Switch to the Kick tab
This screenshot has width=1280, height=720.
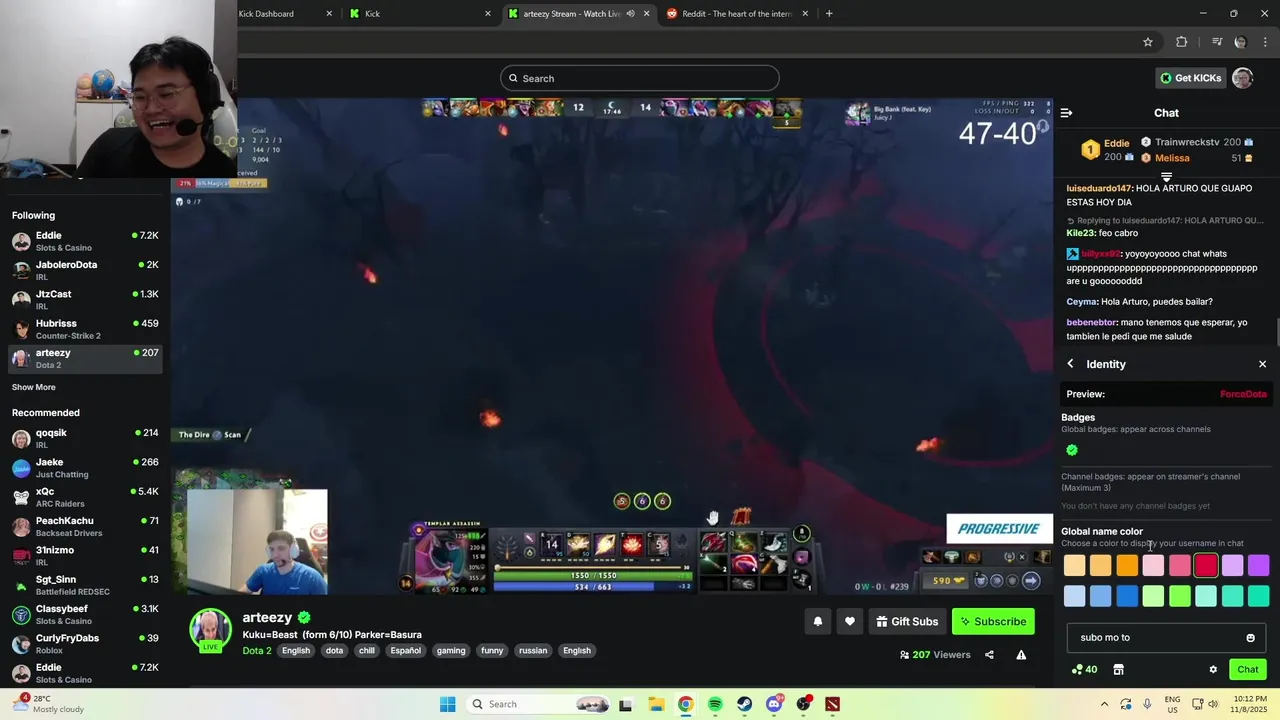pos(420,14)
